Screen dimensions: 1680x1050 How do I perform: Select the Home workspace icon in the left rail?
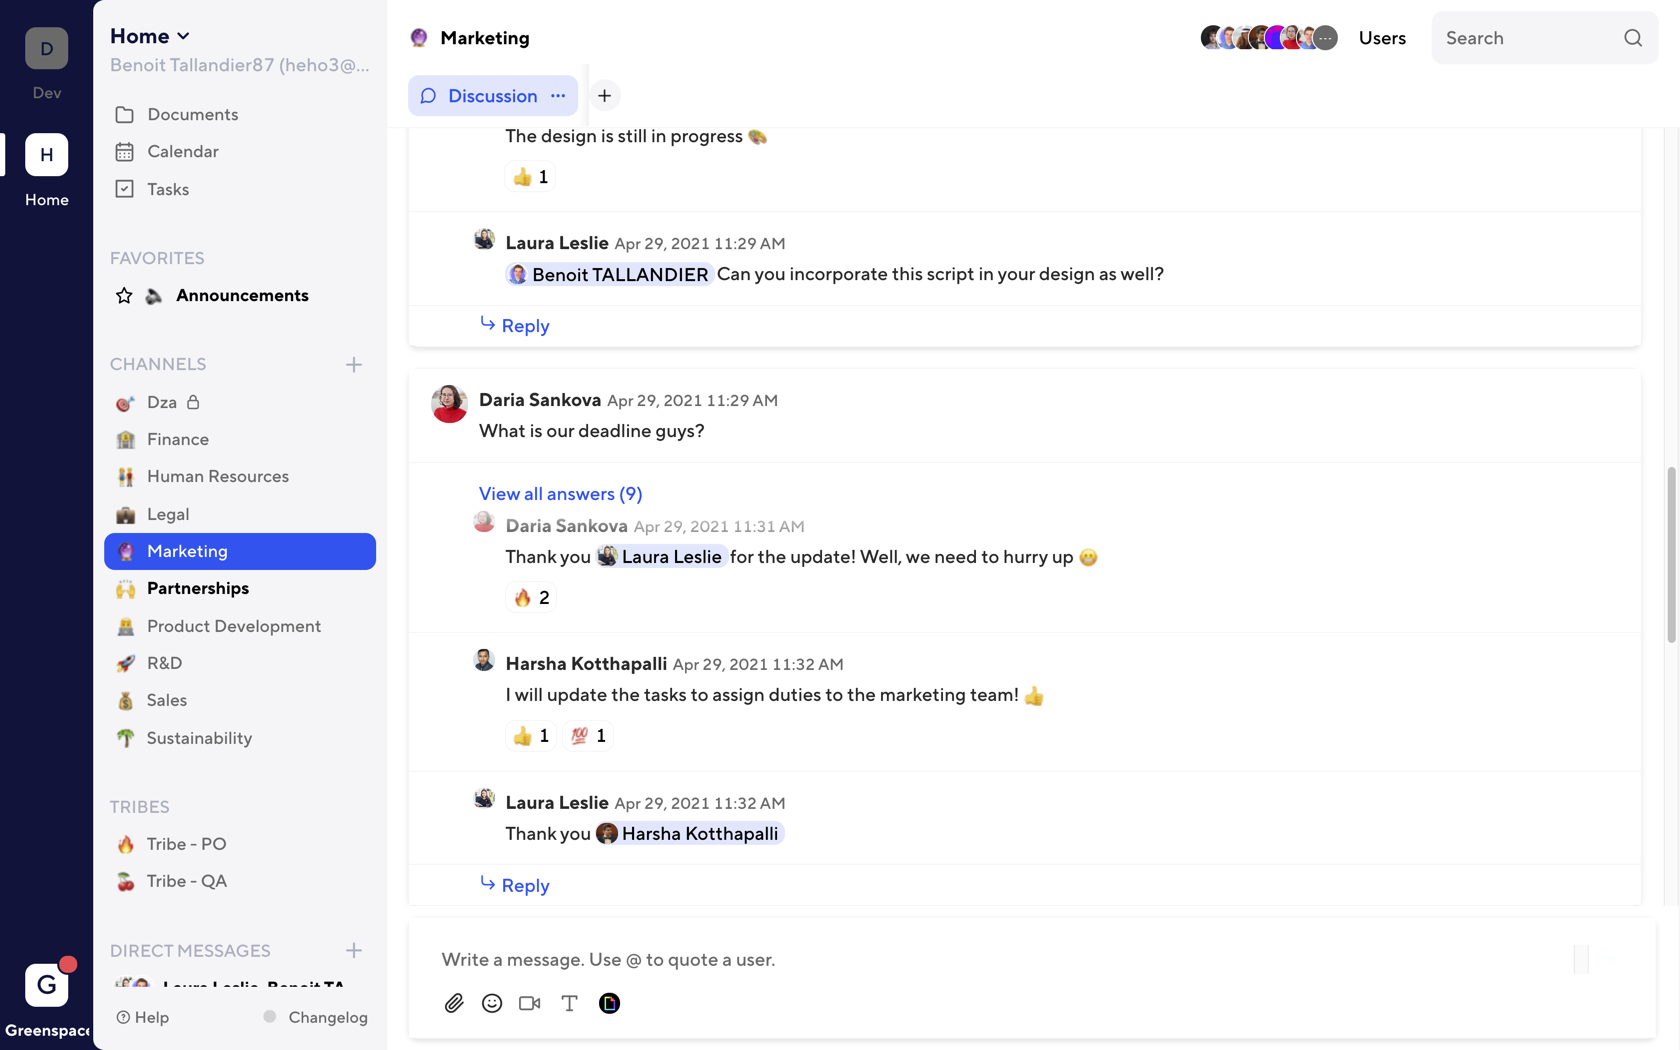[46, 155]
